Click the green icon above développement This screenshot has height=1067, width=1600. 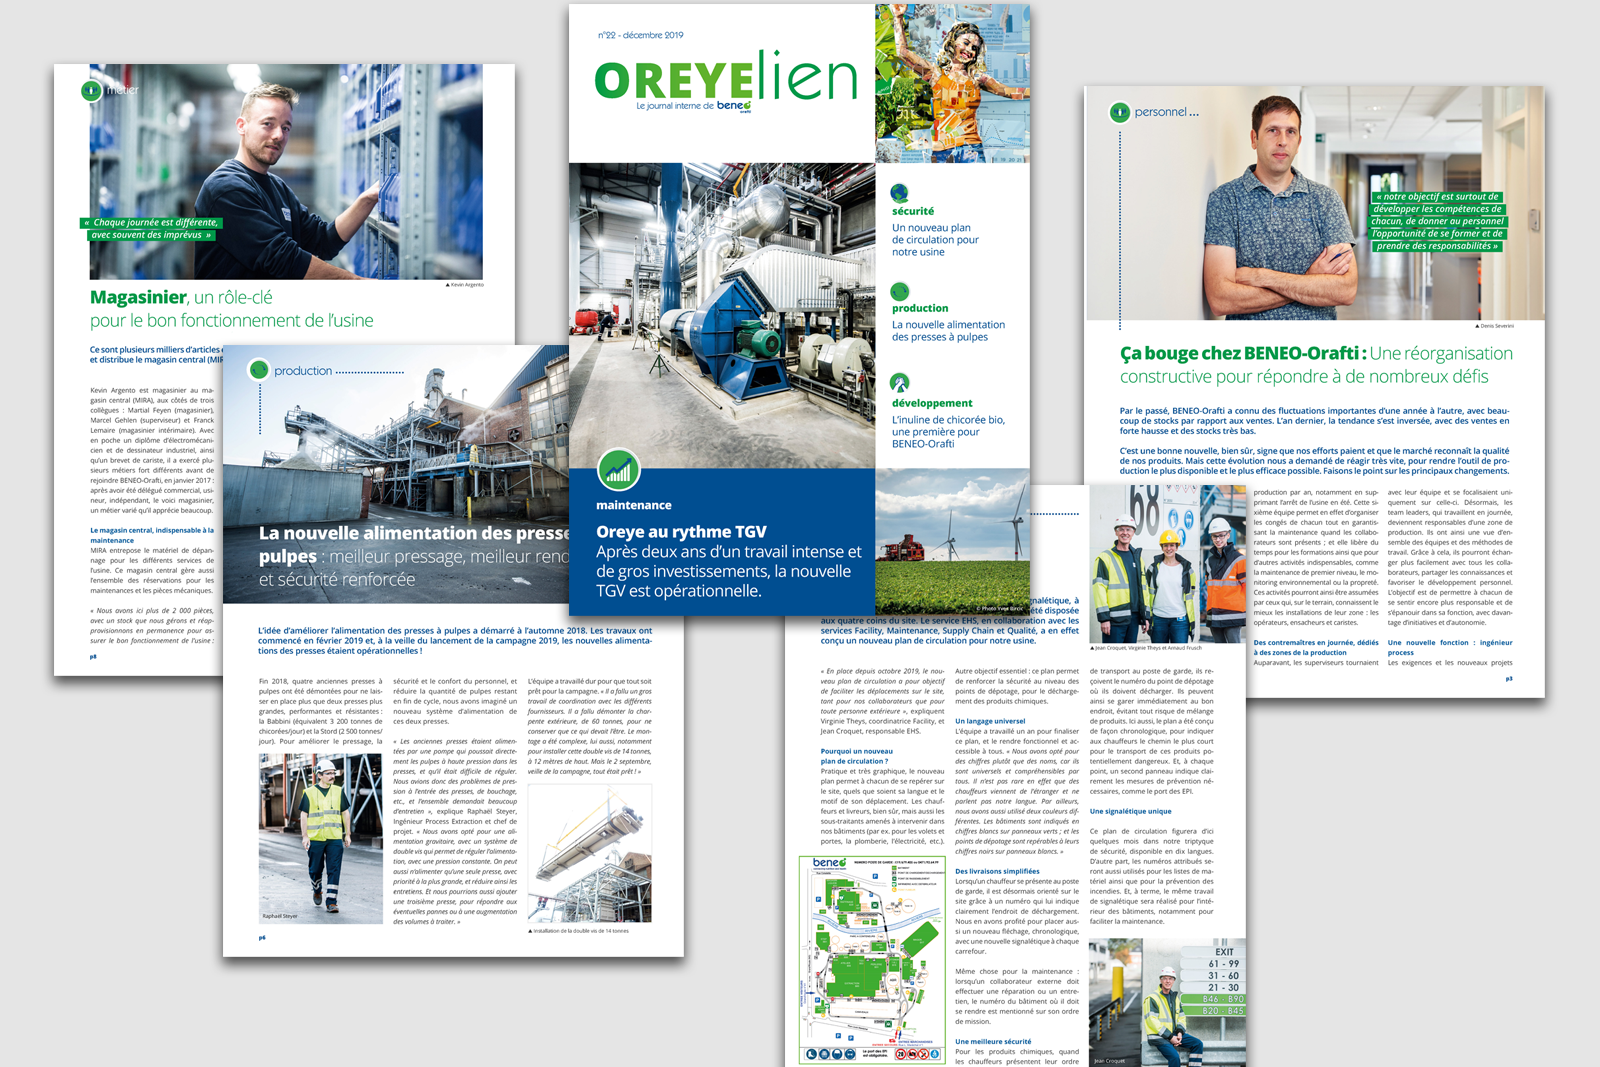click(x=900, y=383)
